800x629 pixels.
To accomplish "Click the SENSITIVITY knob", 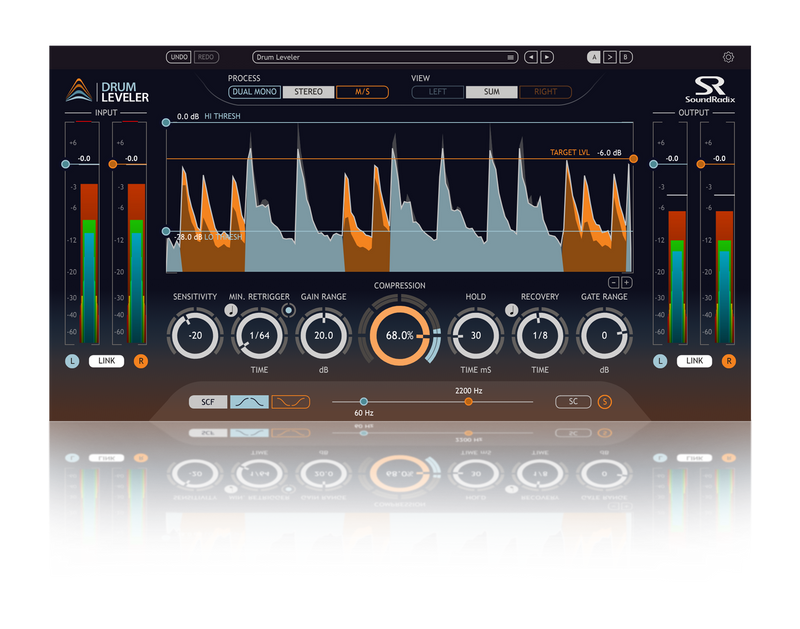I will pyautogui.click(x=195, y=335).
